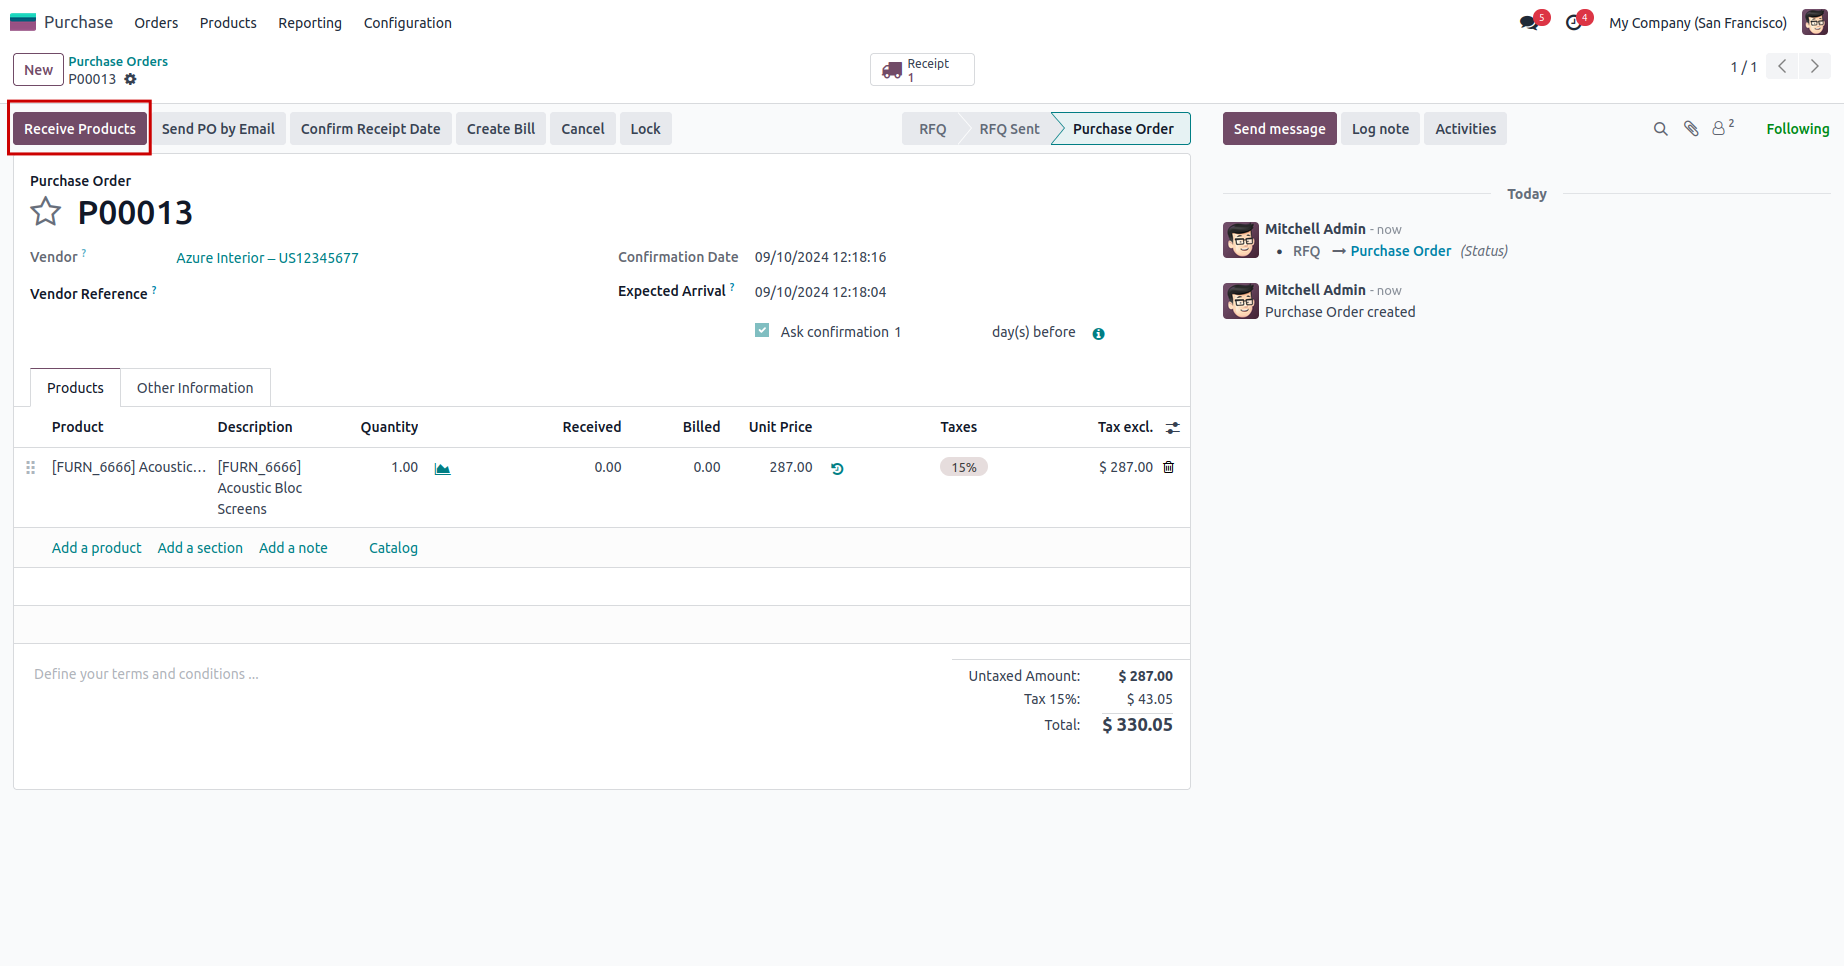1844x966 pixels.
Task: Click the paperclip attachments icon
Action: pos(1691,129)
